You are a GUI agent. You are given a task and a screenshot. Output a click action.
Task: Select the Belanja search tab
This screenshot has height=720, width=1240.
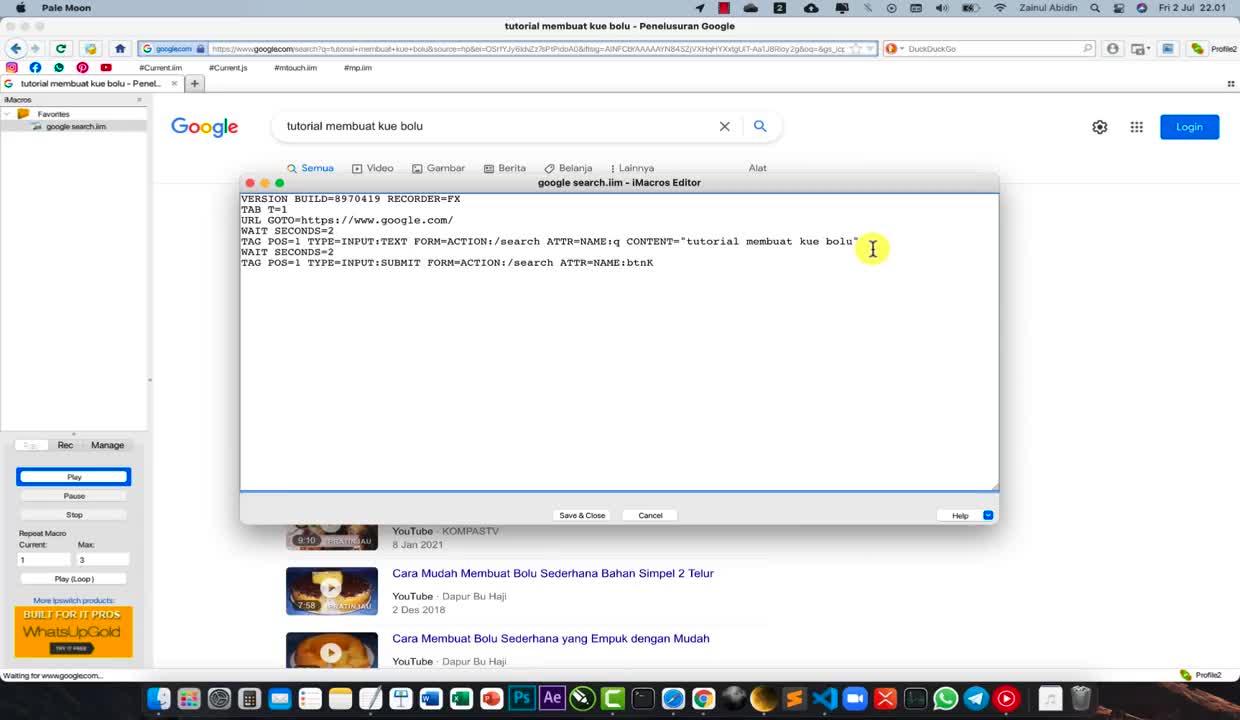(568, 168)
